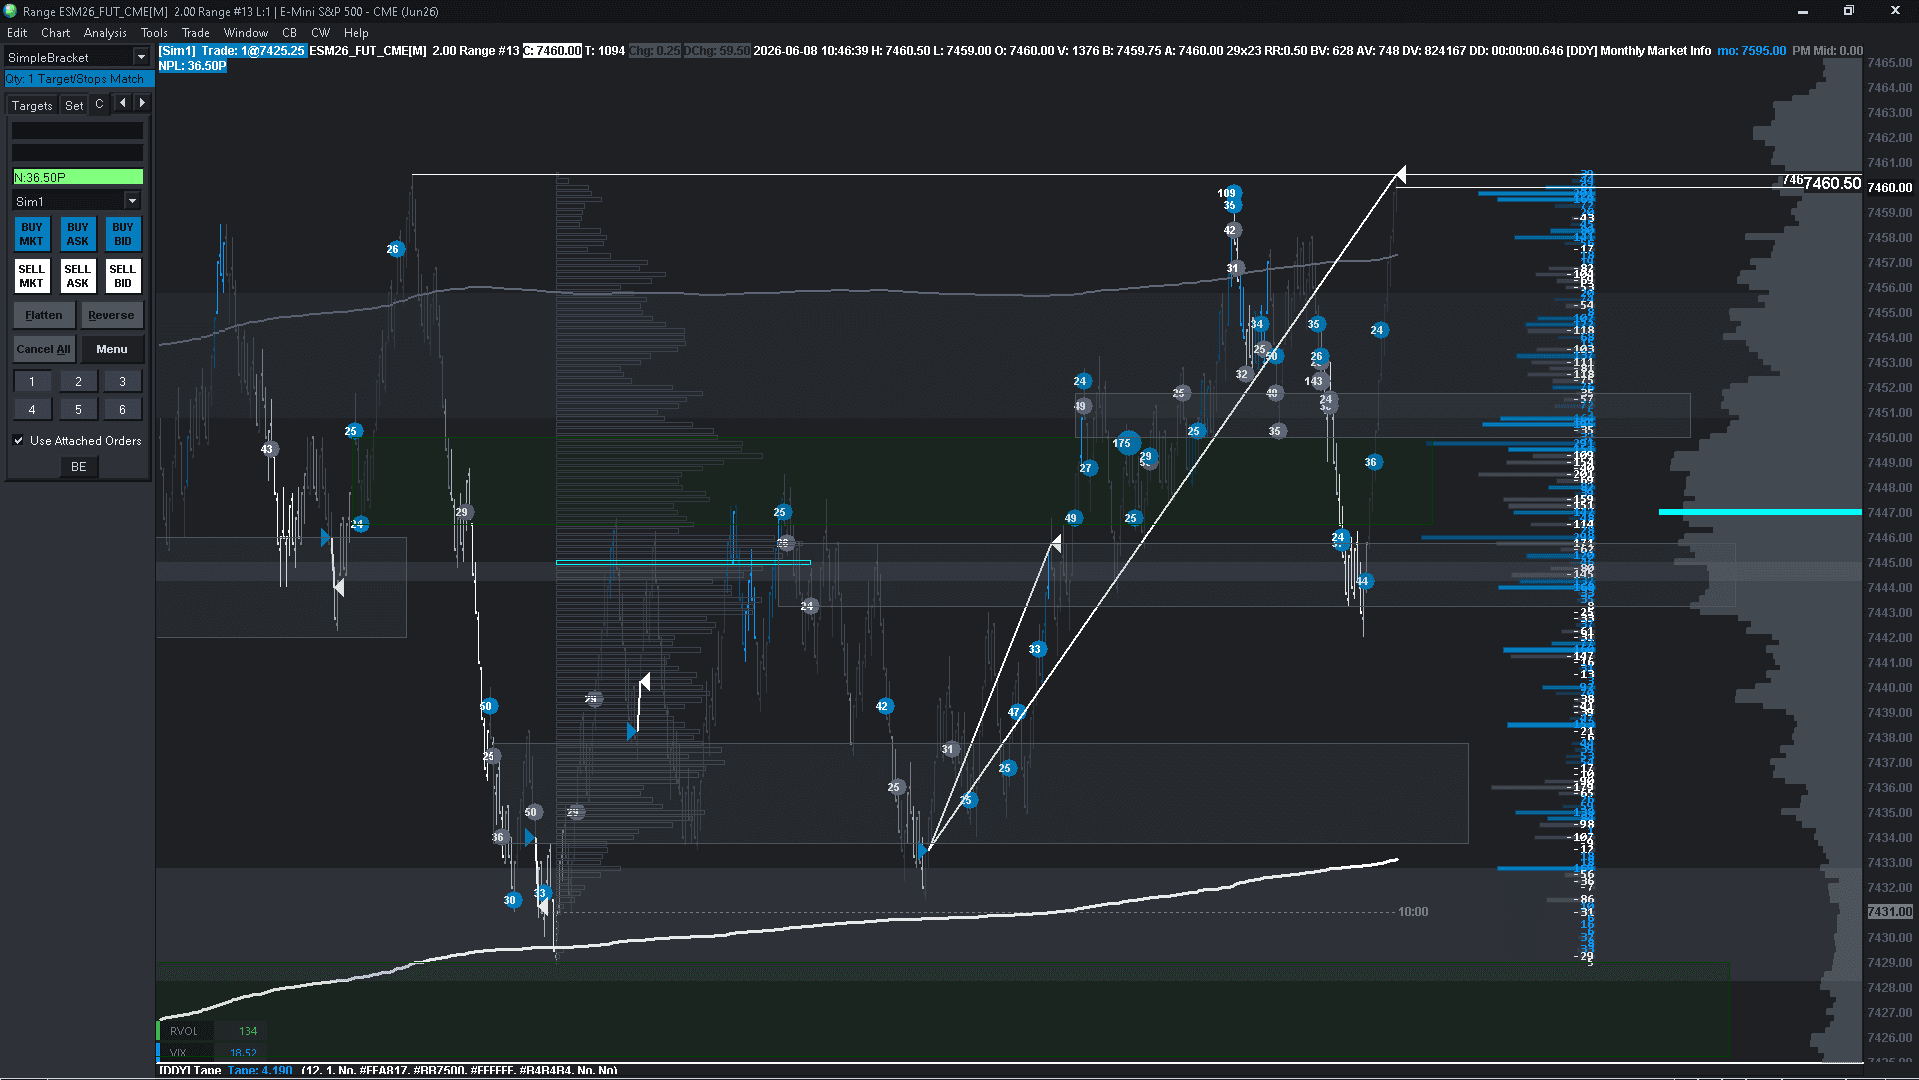
Task: Expand the Sim1 account dropdown
Action: (132, 201)
